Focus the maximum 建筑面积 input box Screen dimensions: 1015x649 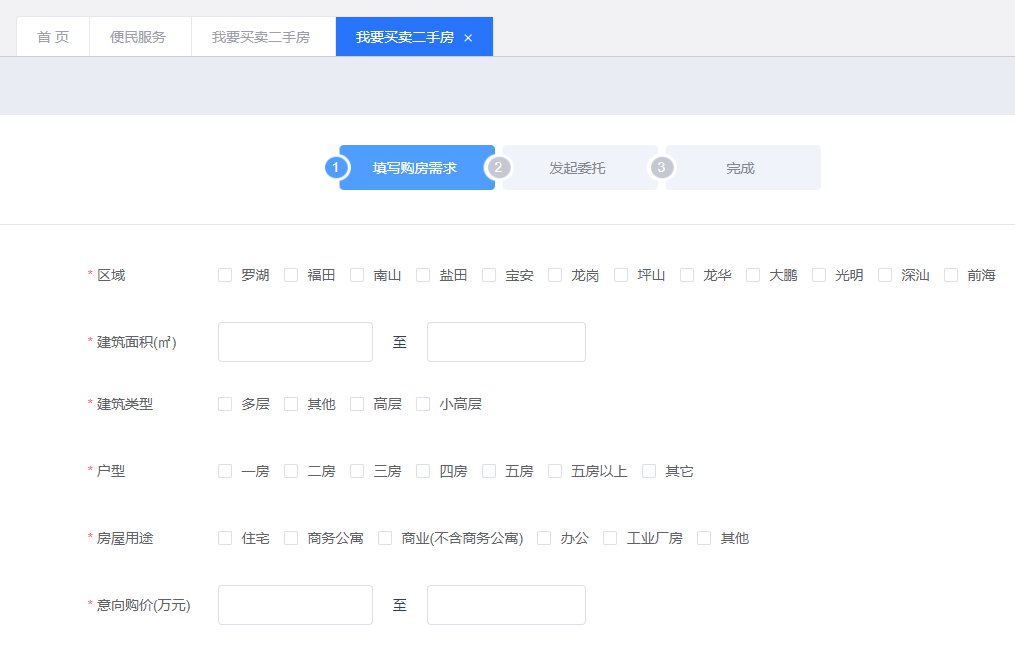[506, 342]
